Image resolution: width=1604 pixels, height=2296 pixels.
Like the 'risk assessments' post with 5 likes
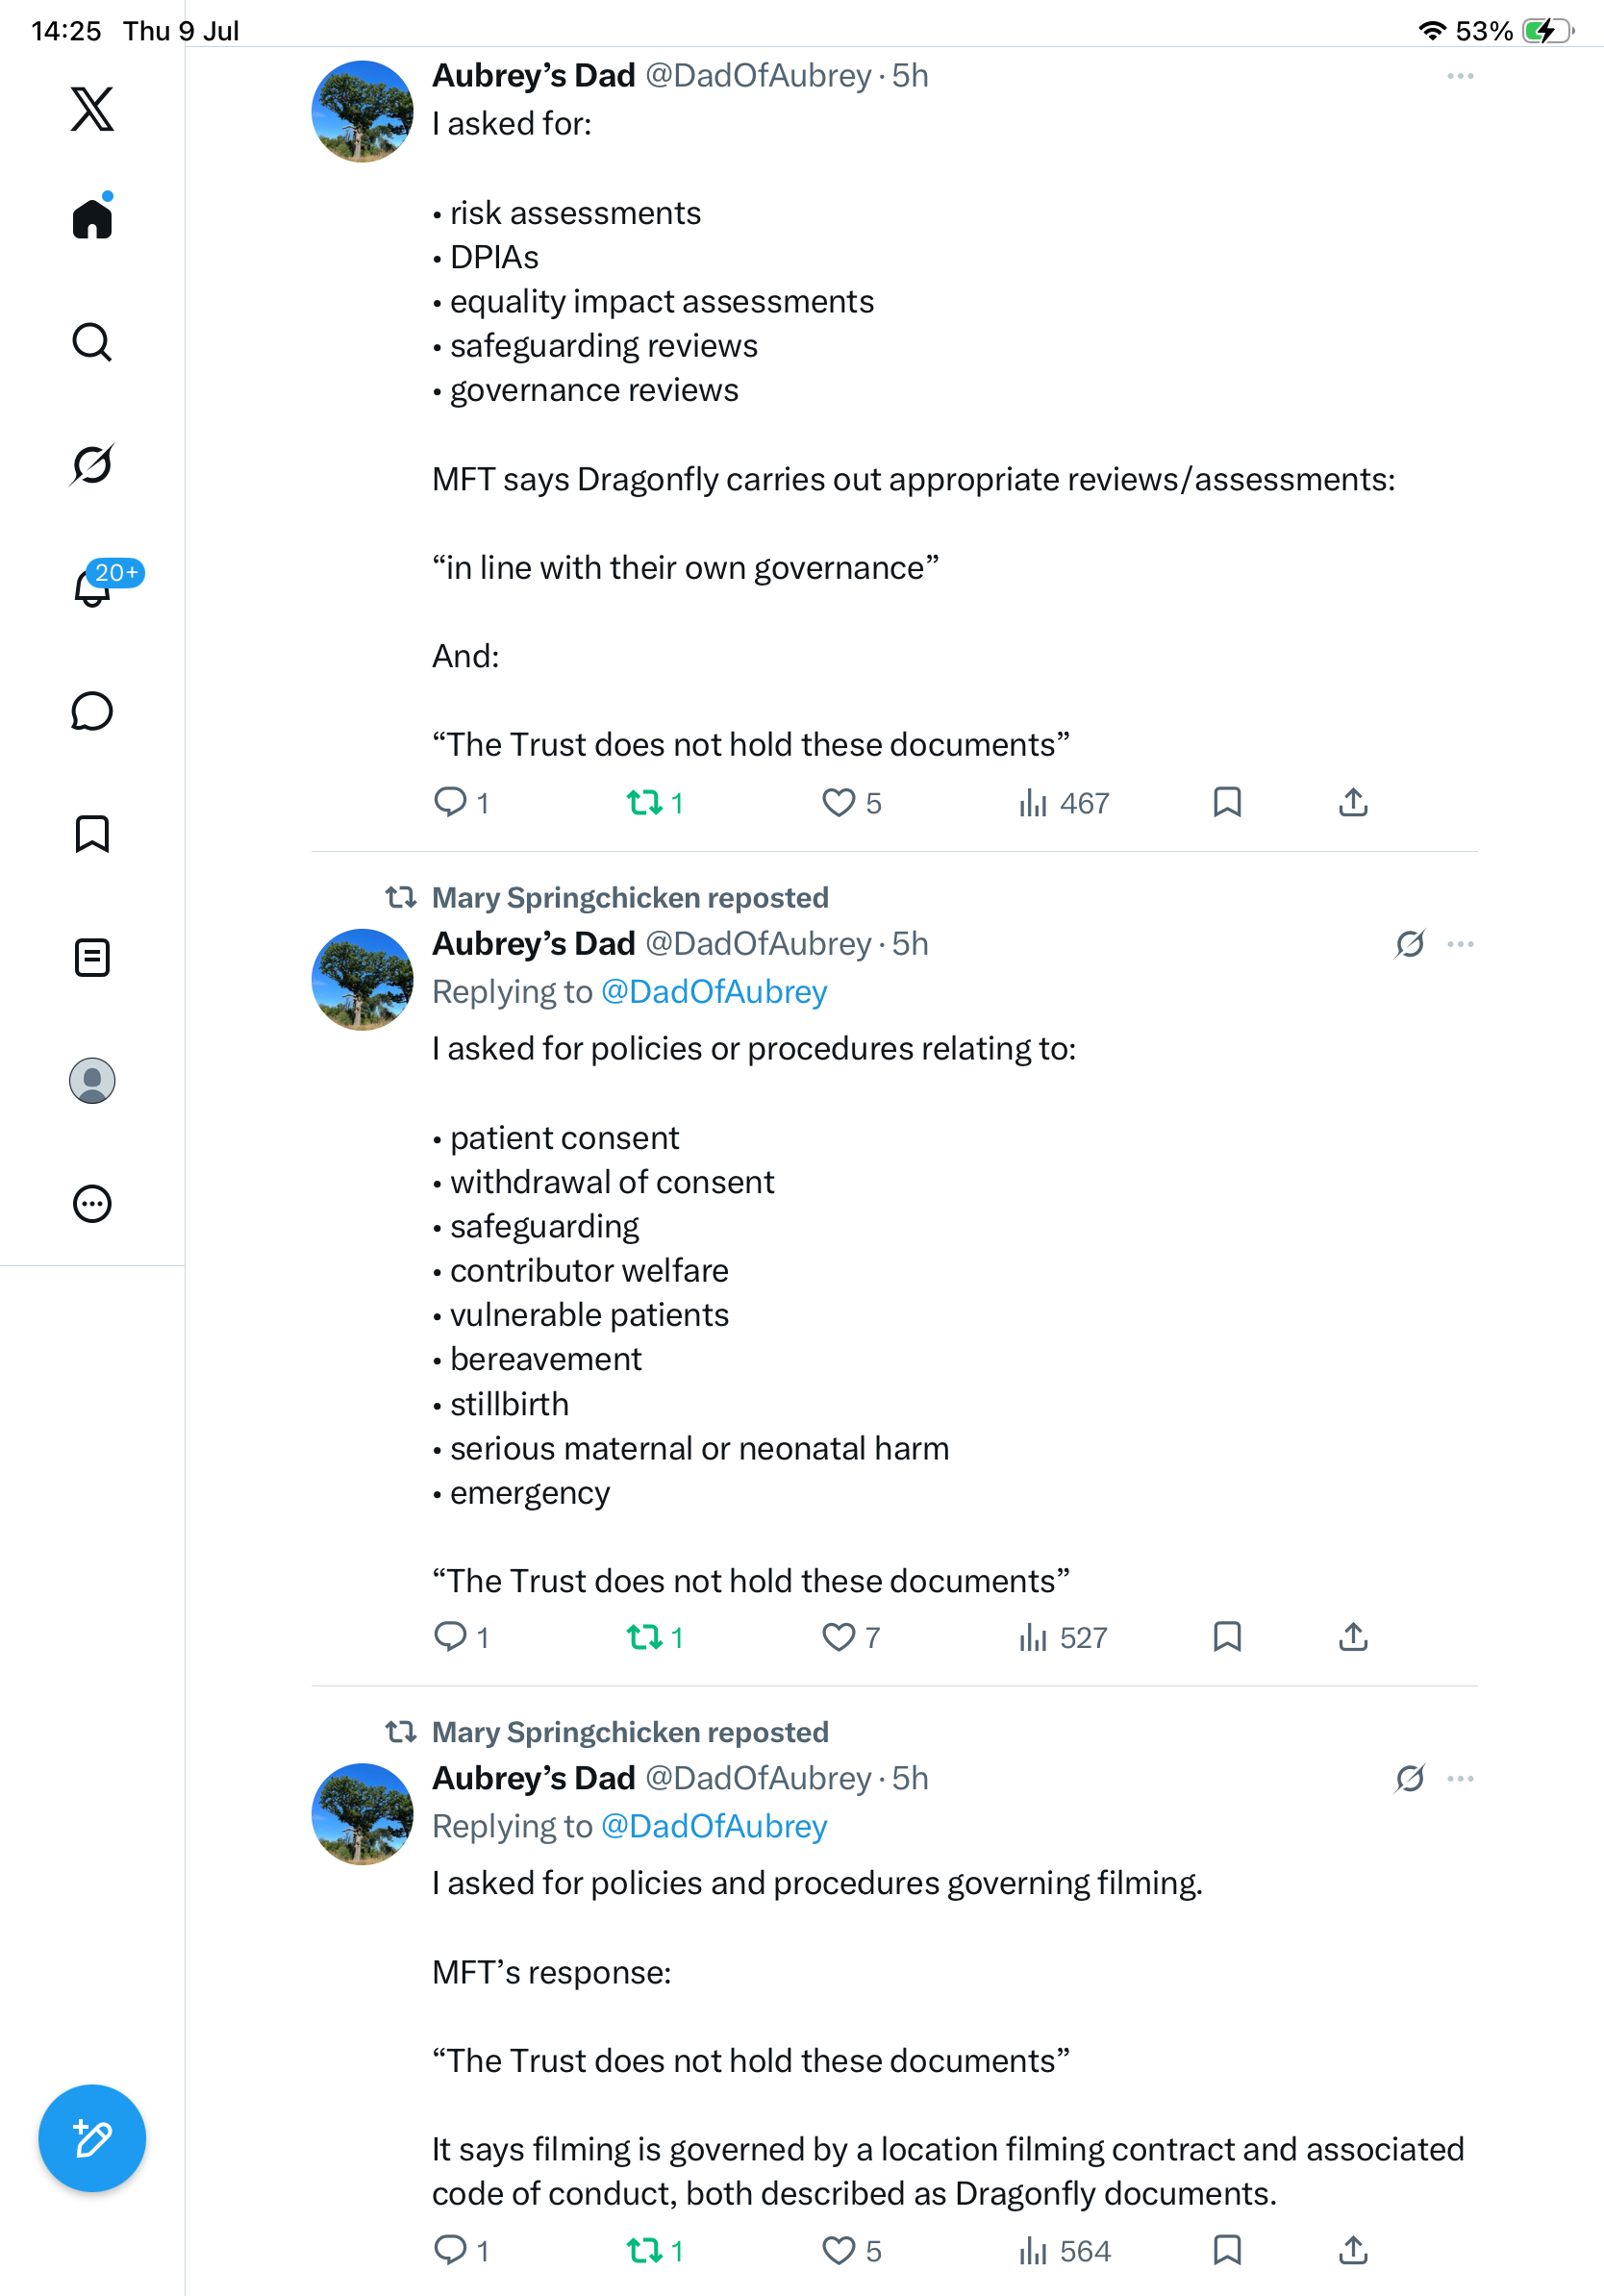click(x=851, y=803)
